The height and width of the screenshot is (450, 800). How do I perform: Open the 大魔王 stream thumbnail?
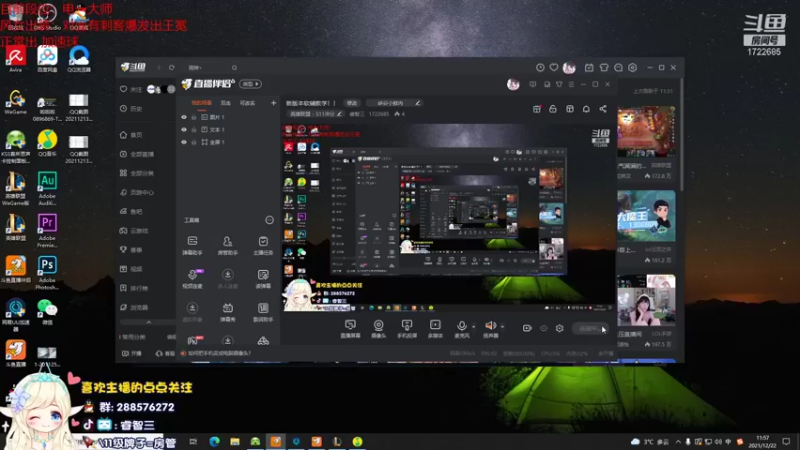click(646, 216)
